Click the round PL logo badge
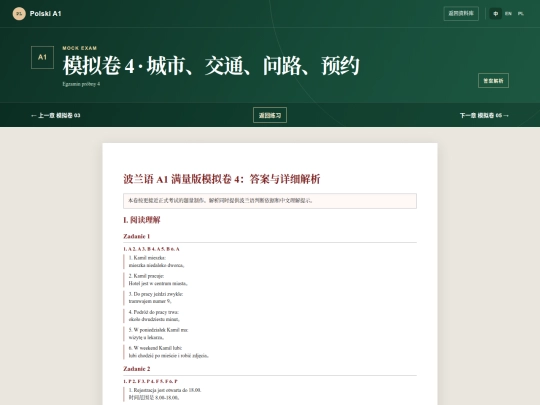The image size is (540, 405). pyautogui.click(x=19, y=14)
